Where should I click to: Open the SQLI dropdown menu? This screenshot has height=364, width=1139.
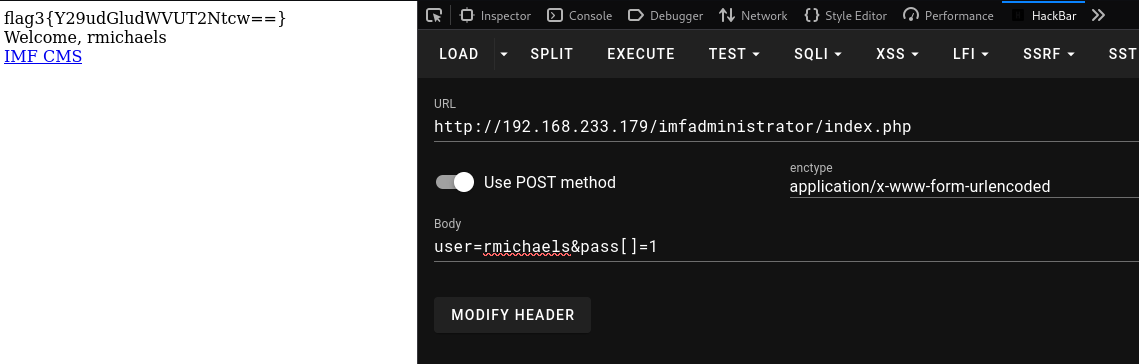818,54
